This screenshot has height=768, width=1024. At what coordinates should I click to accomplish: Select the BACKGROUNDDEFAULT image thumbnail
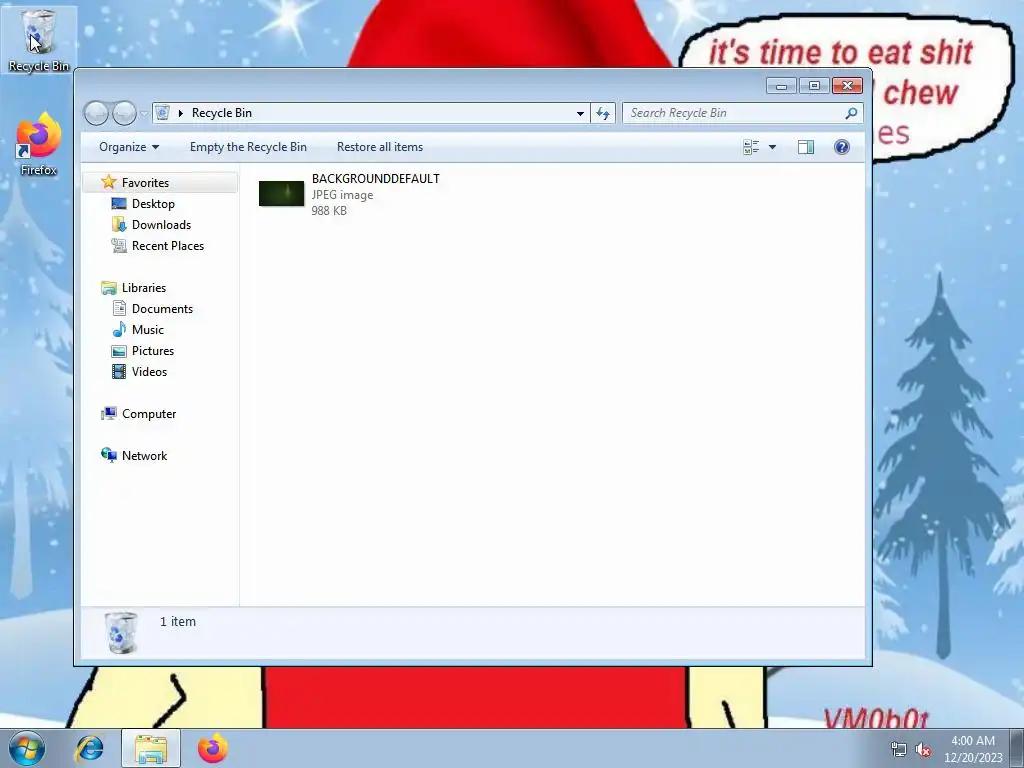click(x=281, y=194)
